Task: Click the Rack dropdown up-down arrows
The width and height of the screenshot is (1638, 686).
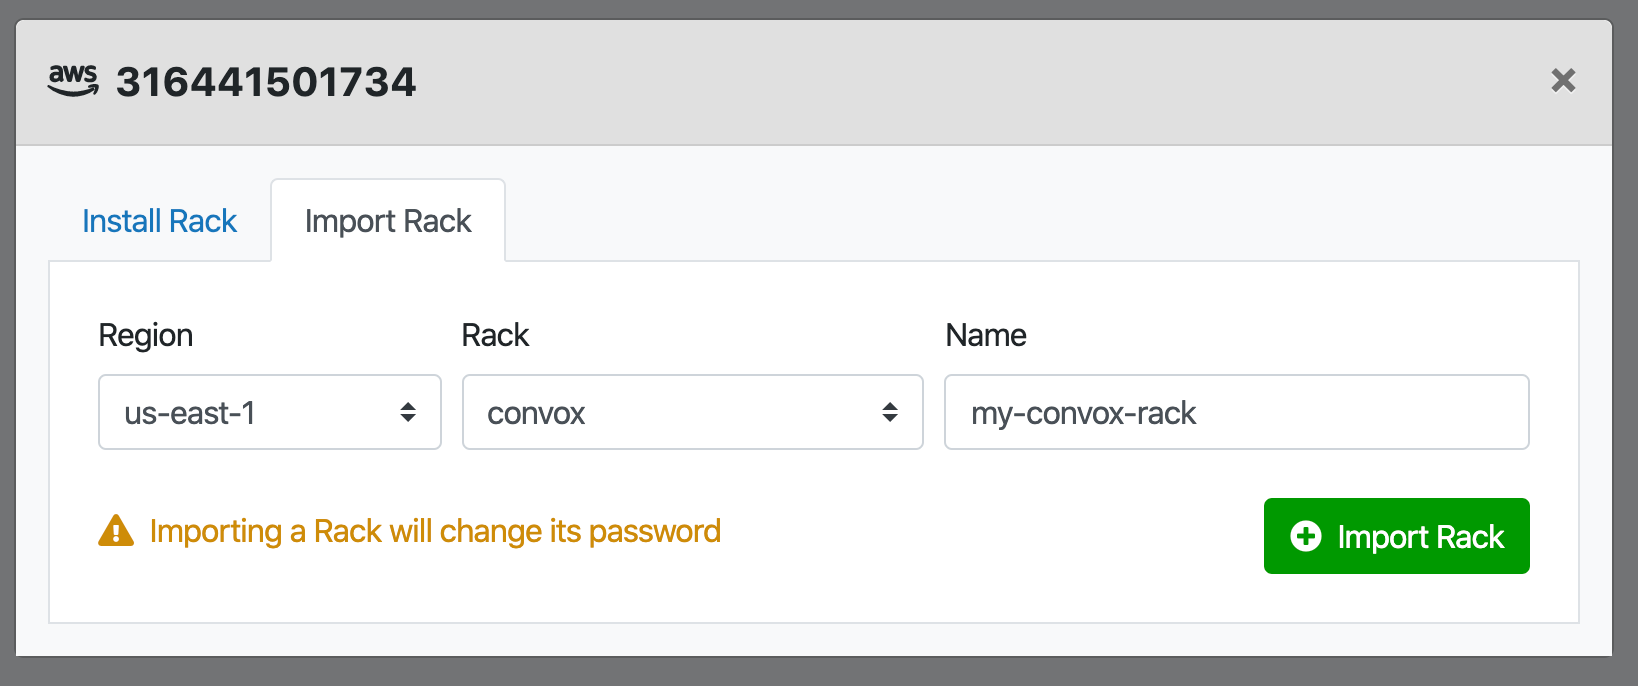Action: (890, 412)
